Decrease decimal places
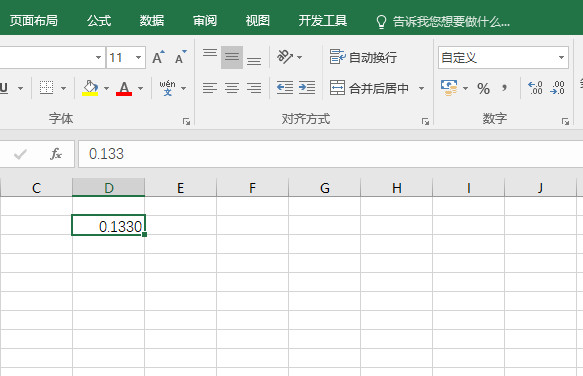583x376 pixels. click(558, 88)
